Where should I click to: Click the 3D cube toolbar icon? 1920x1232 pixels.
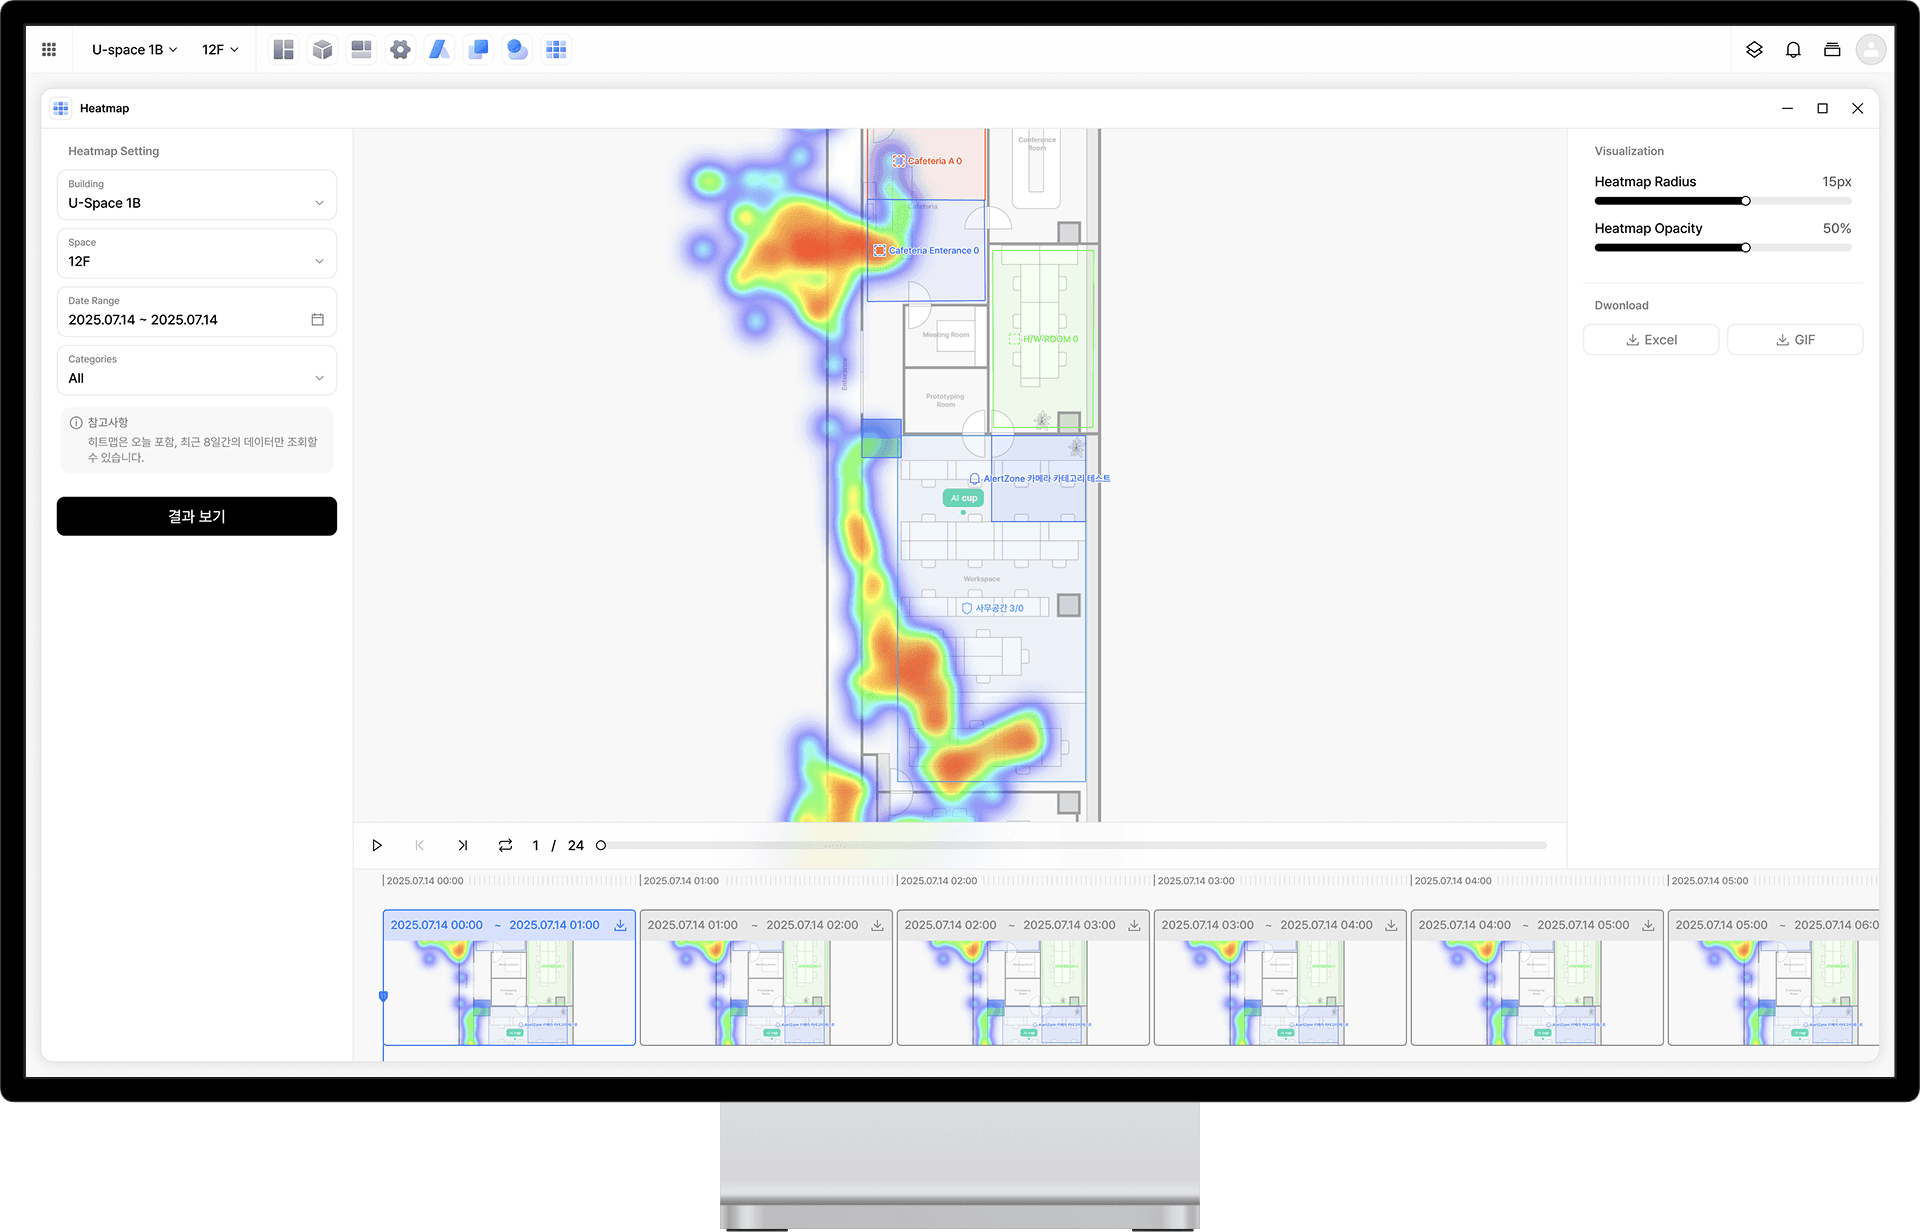(x=322, y=49)
